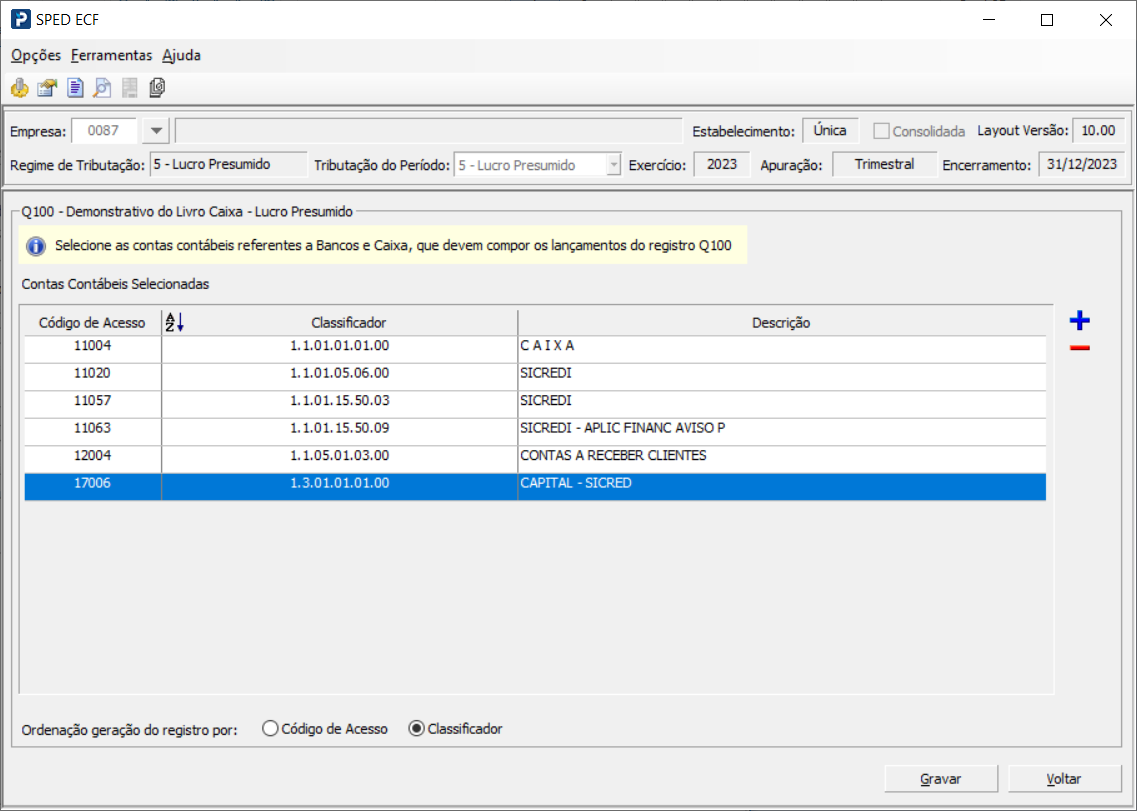Select CONTAS A RECEBER CLIENTES row
1137x811 pixels.
tap(535, 459)
